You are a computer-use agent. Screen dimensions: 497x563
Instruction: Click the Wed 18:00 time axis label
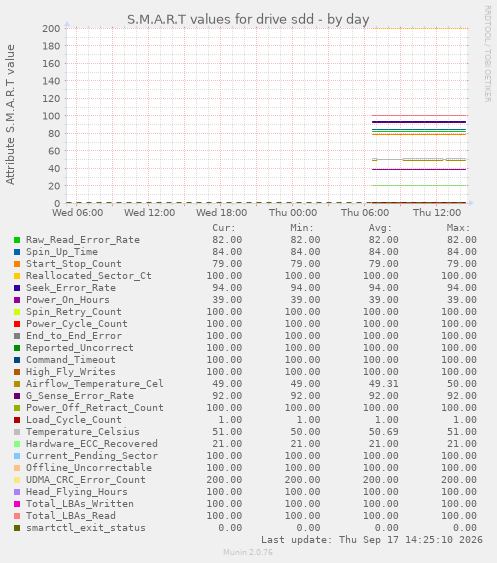coord(221,213)
